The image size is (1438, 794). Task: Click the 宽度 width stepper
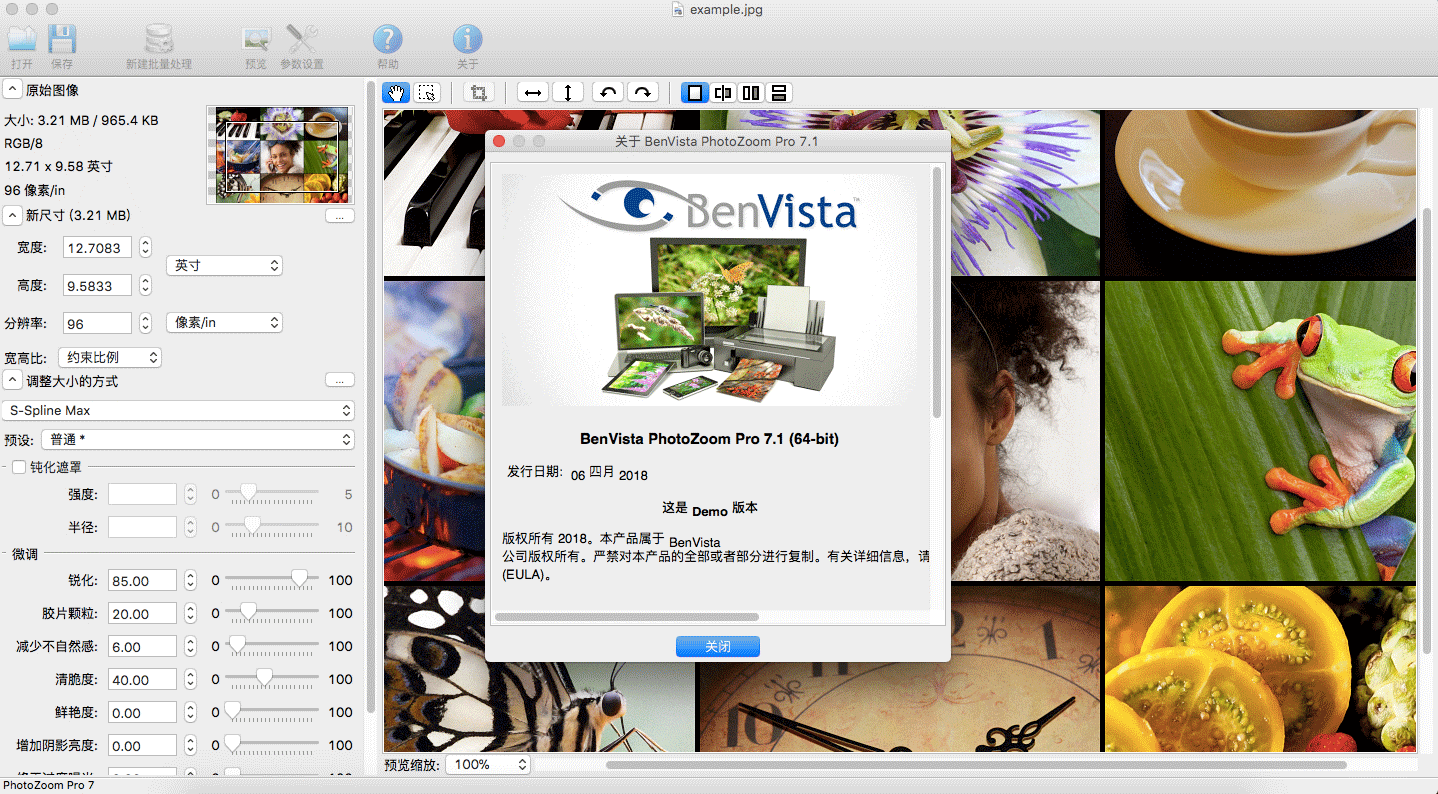click(145, 247)
